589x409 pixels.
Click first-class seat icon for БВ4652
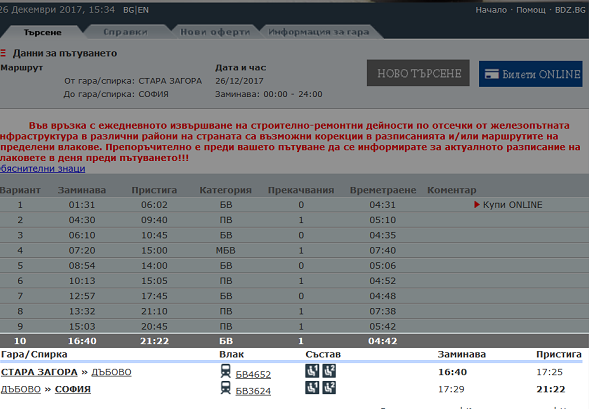pos(312,371)
